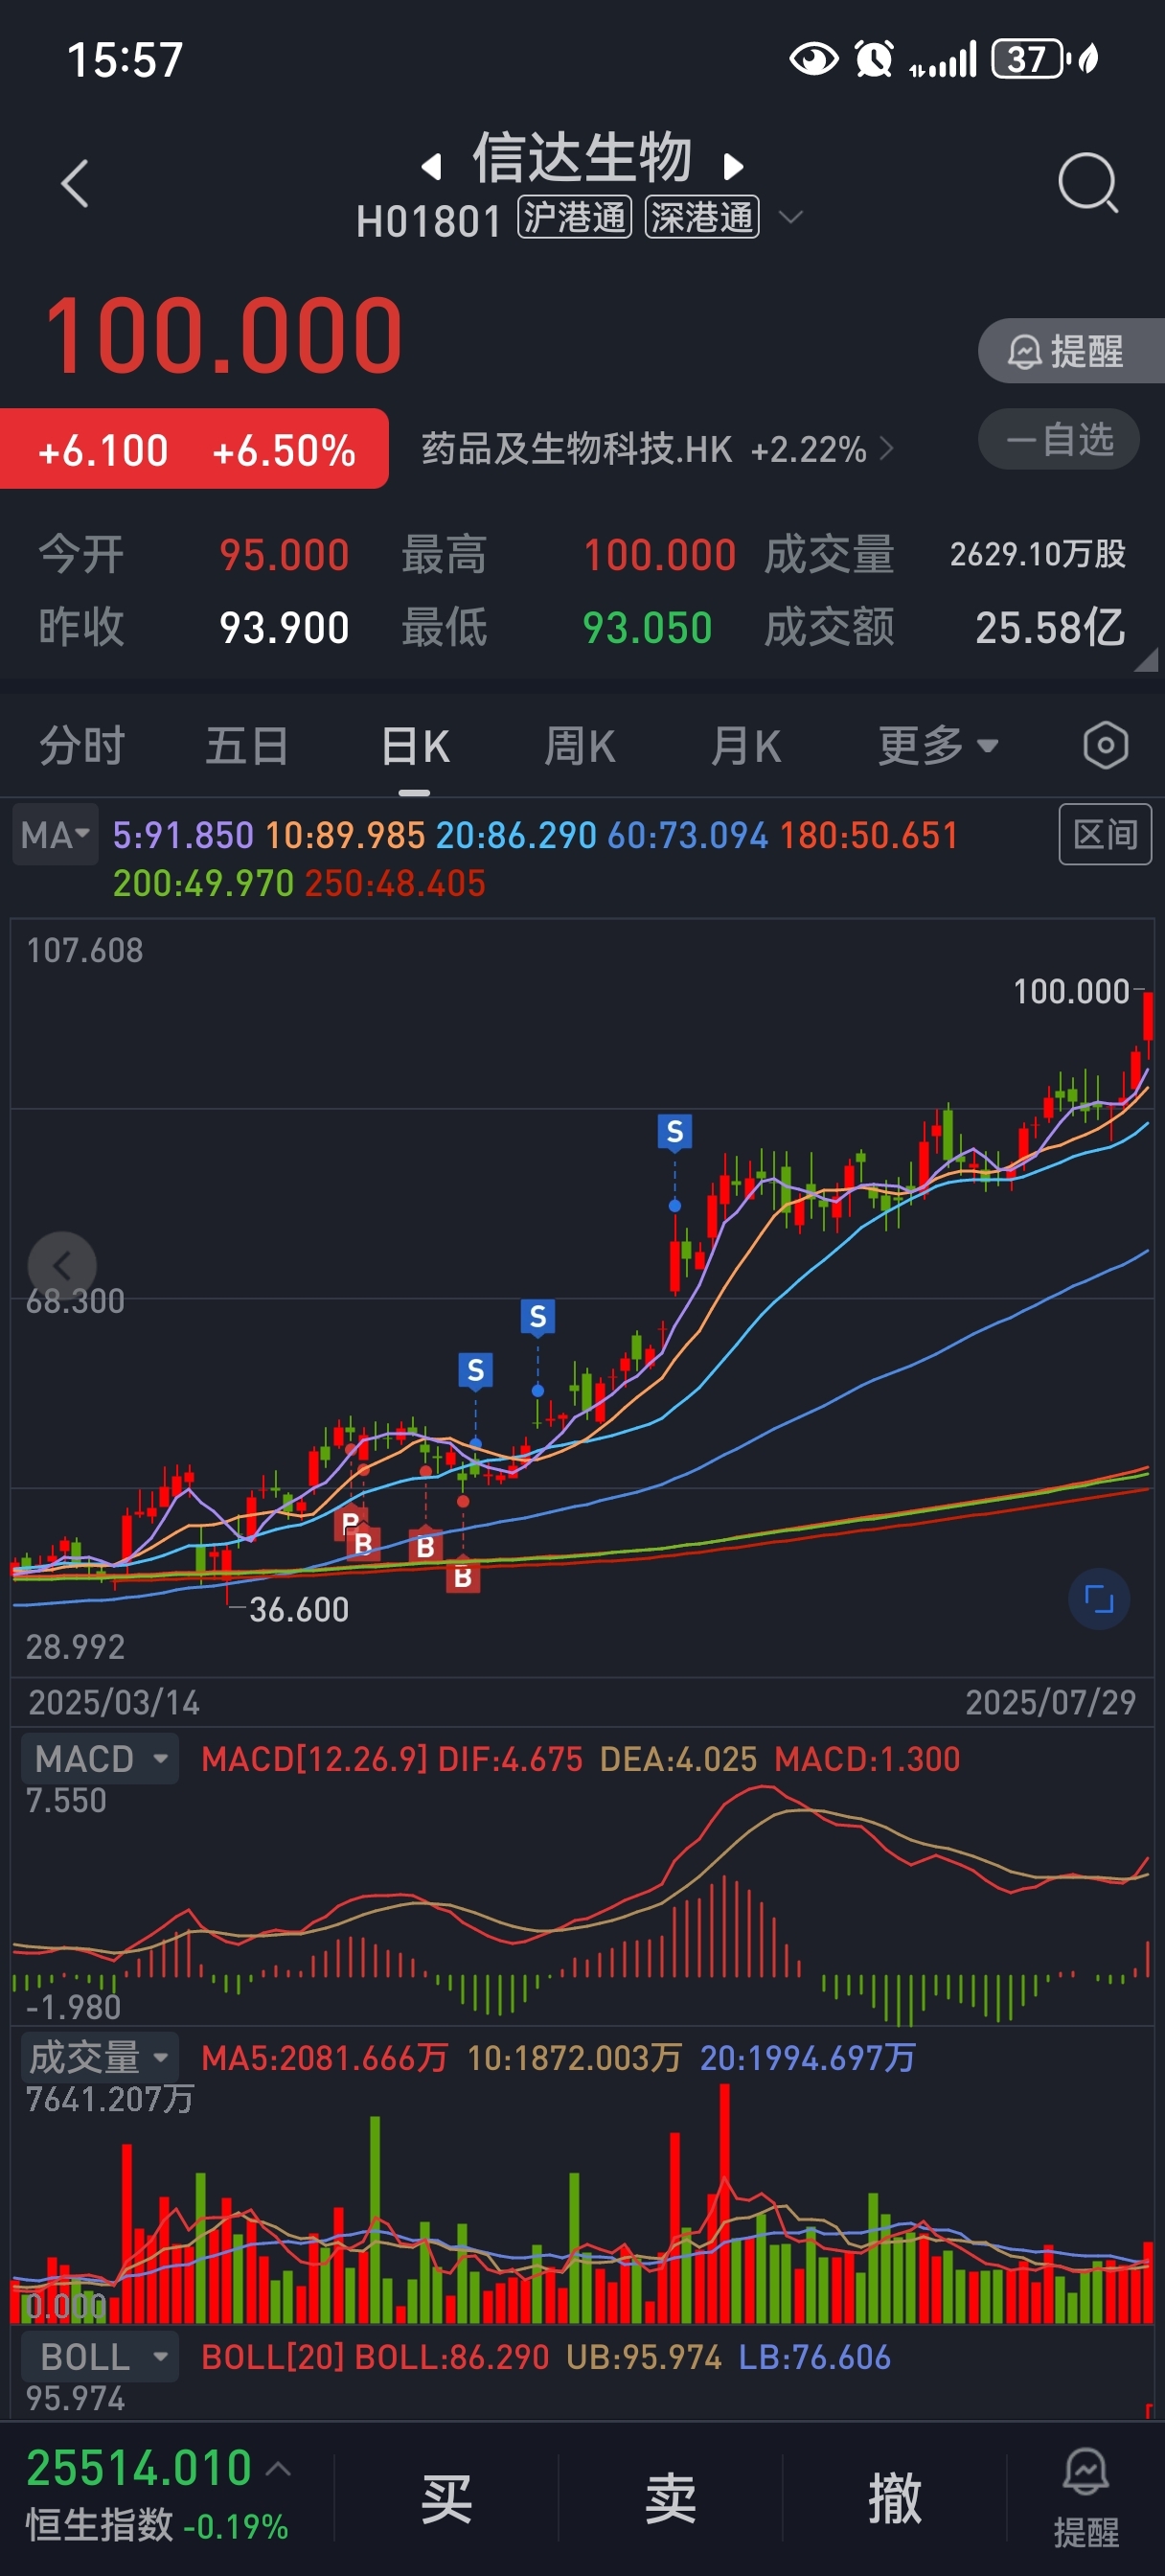Enter fullscreen chart with blue expand icon
1165x2576 pixels.
point(1099,1599)
